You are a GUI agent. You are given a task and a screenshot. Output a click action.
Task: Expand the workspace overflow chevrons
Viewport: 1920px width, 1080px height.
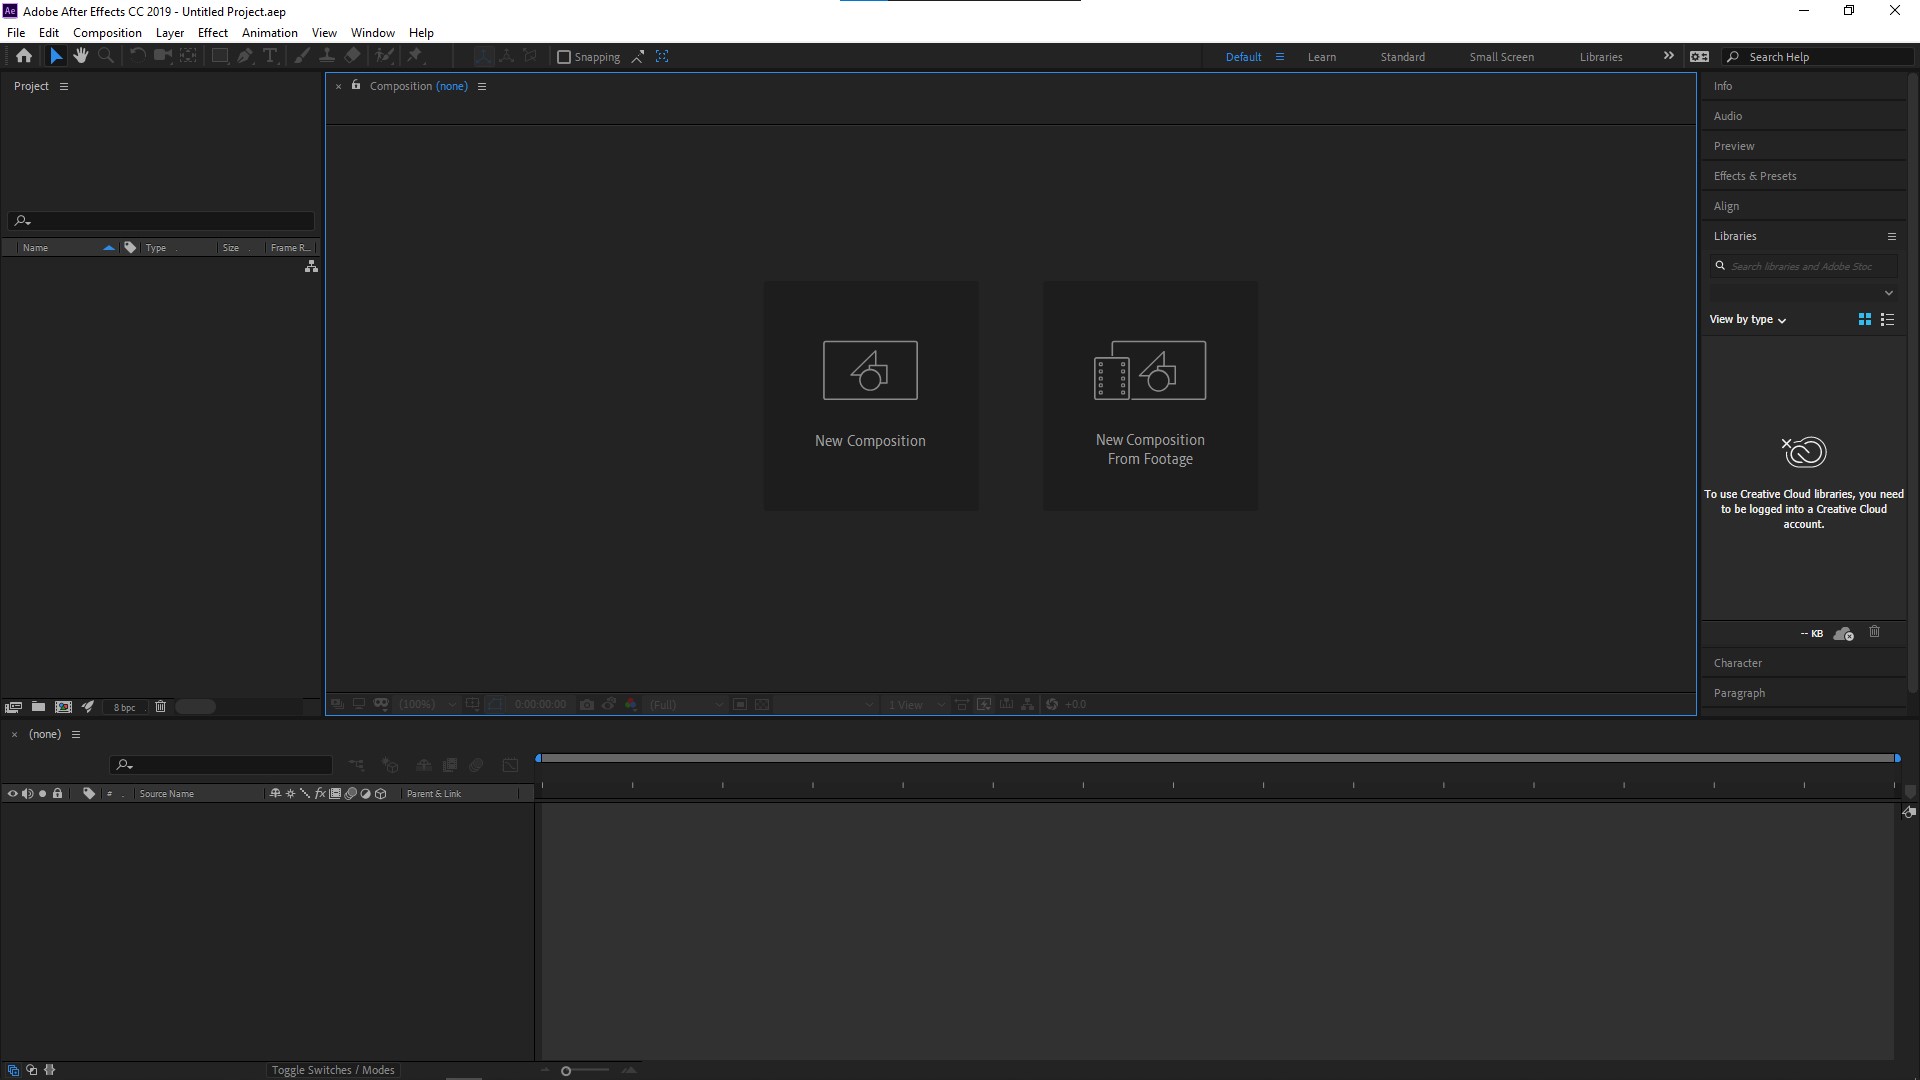pos(1668,56)
